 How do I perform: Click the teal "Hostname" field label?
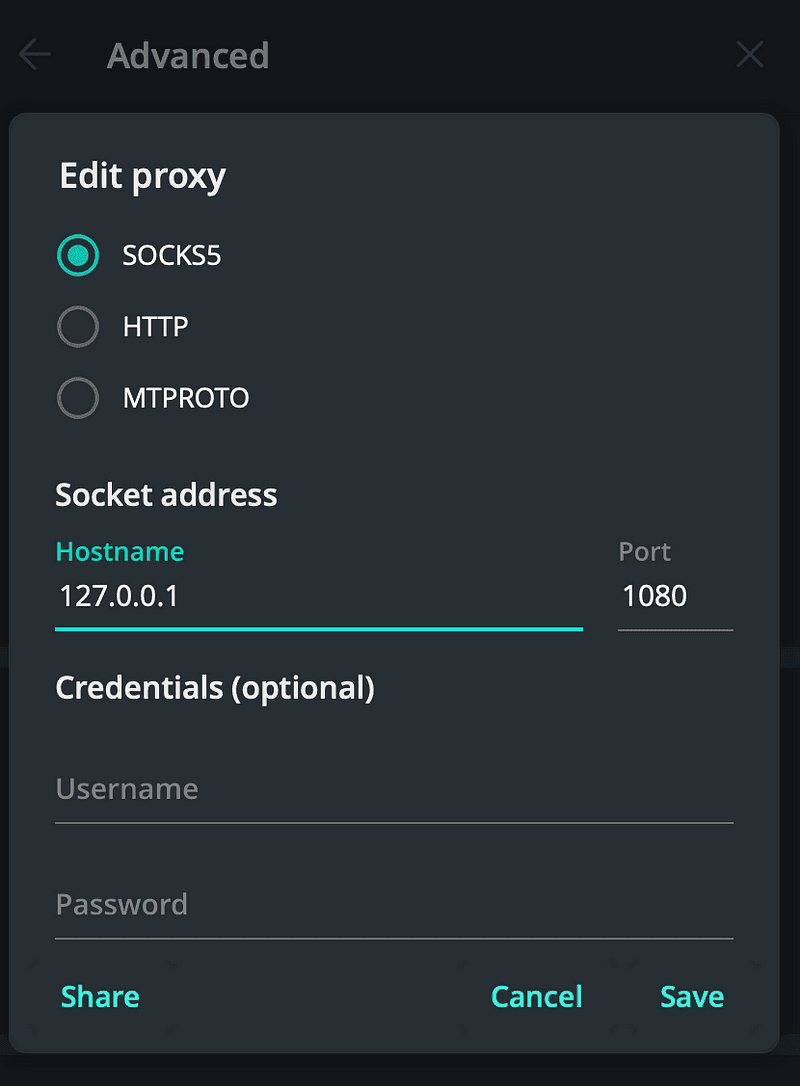pyautogui.click(x=120, y=552)
